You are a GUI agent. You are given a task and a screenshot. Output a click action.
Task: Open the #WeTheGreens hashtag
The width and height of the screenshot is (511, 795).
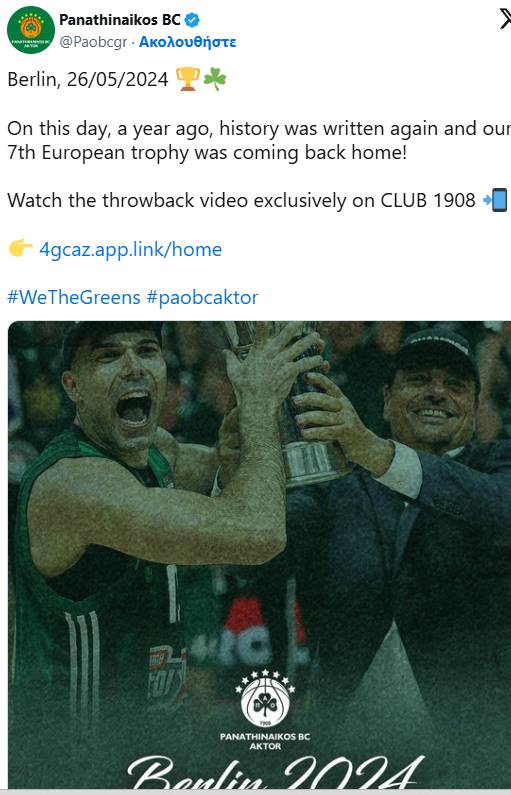point(74,297)
